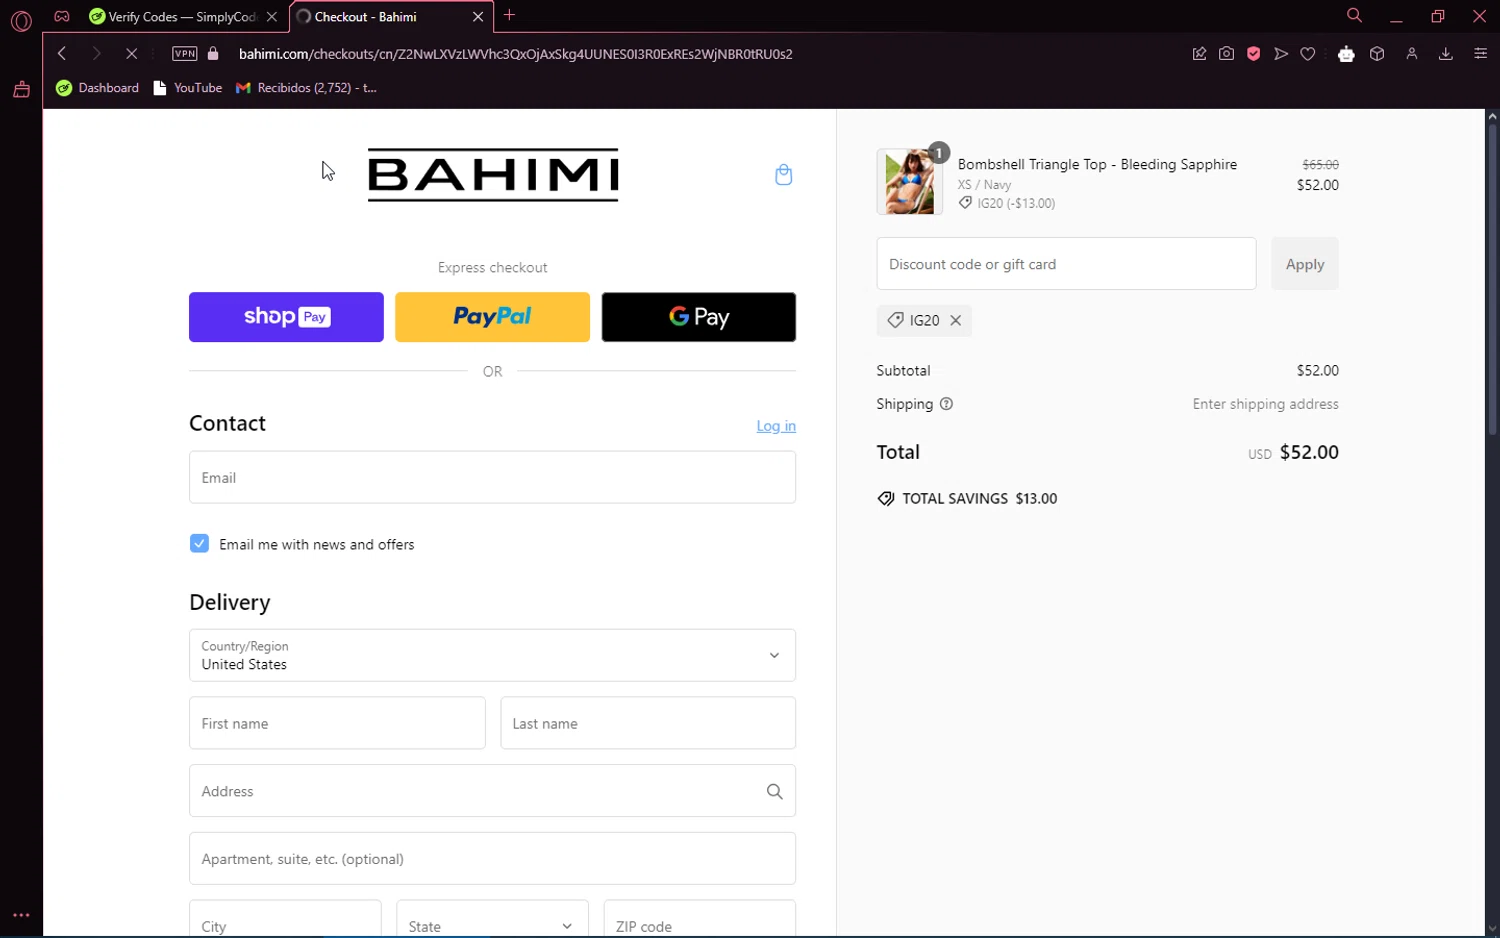Click the Address field search magnifier
Viewport: 1500px width, 938px height.
pyautogui.click(x=774, y=791)
